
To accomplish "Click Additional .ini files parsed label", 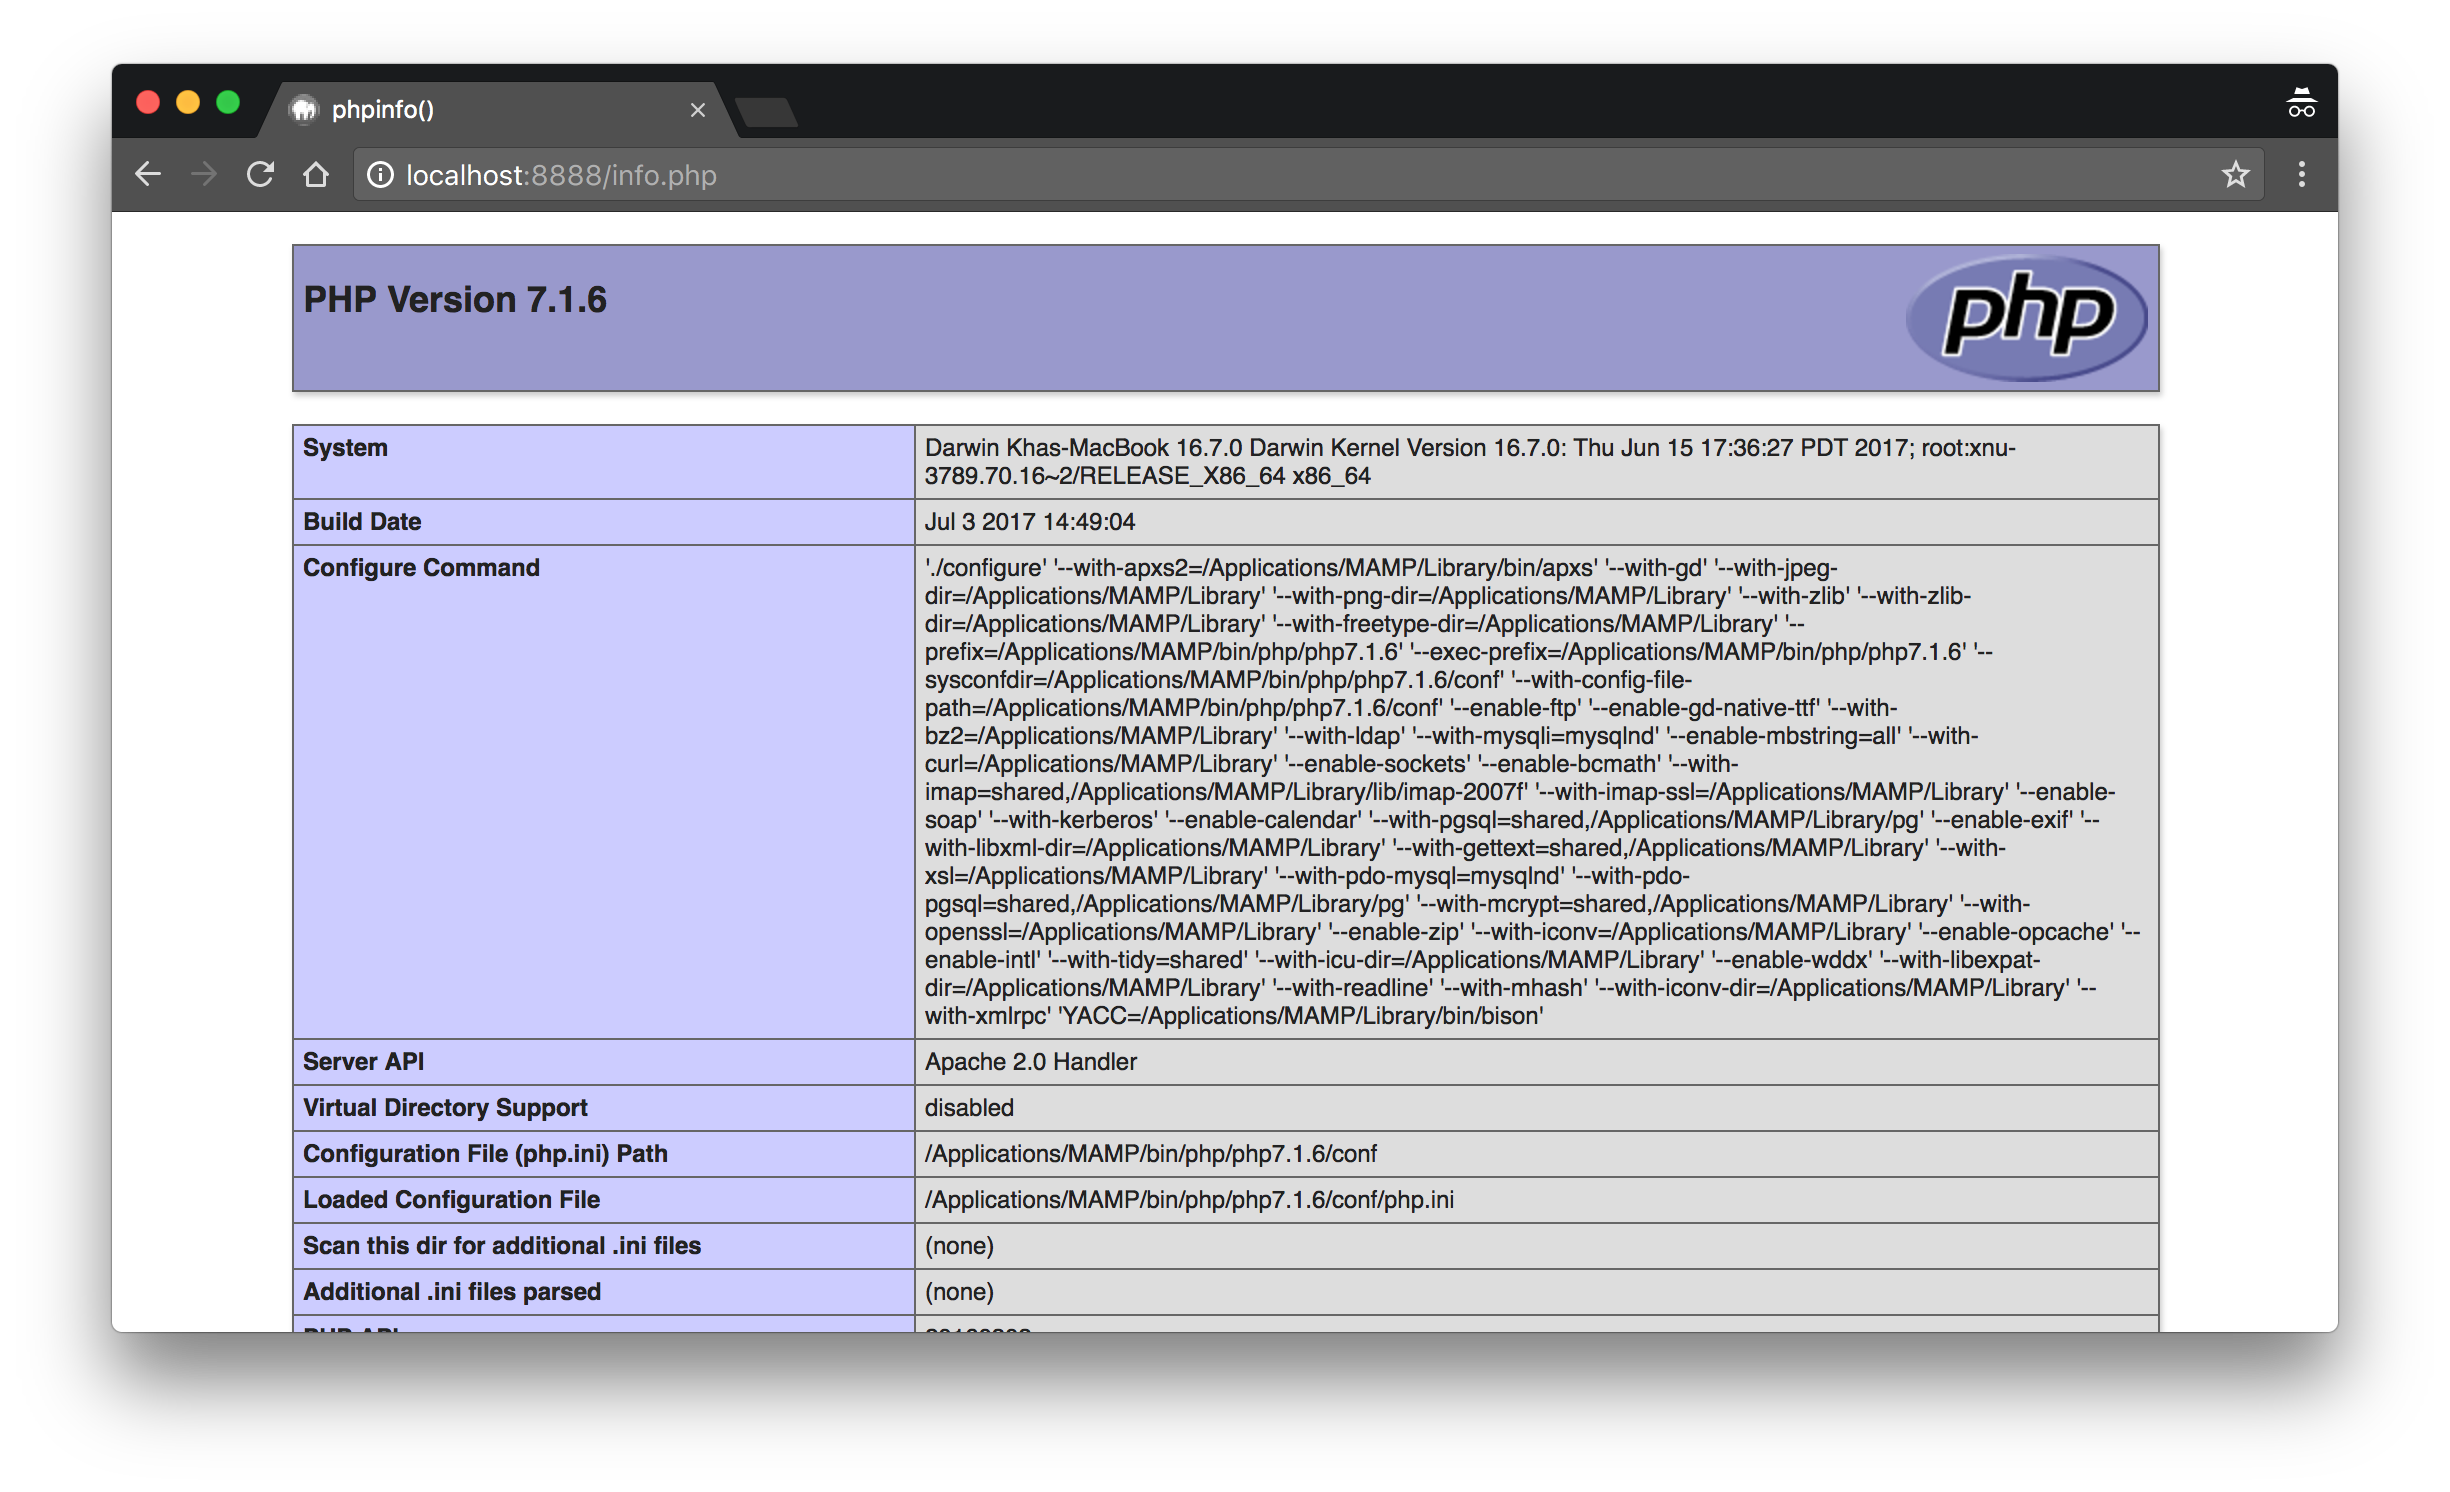I will tap(452, 1292).
